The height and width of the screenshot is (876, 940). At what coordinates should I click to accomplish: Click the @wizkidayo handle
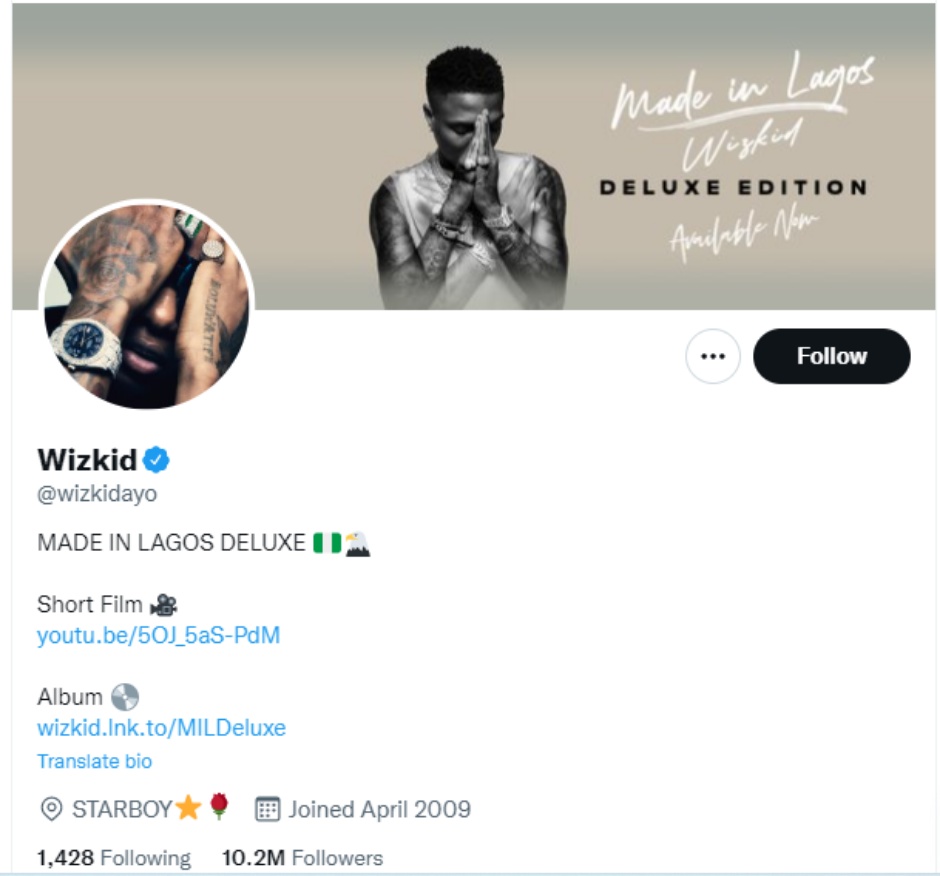[x=97, y=493]
